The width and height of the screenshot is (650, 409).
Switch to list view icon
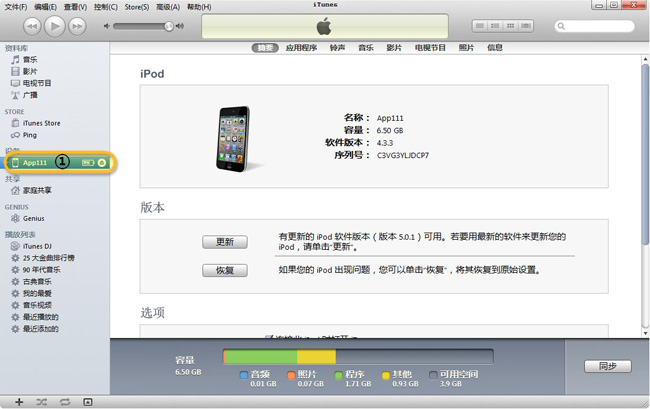(480, 26)
